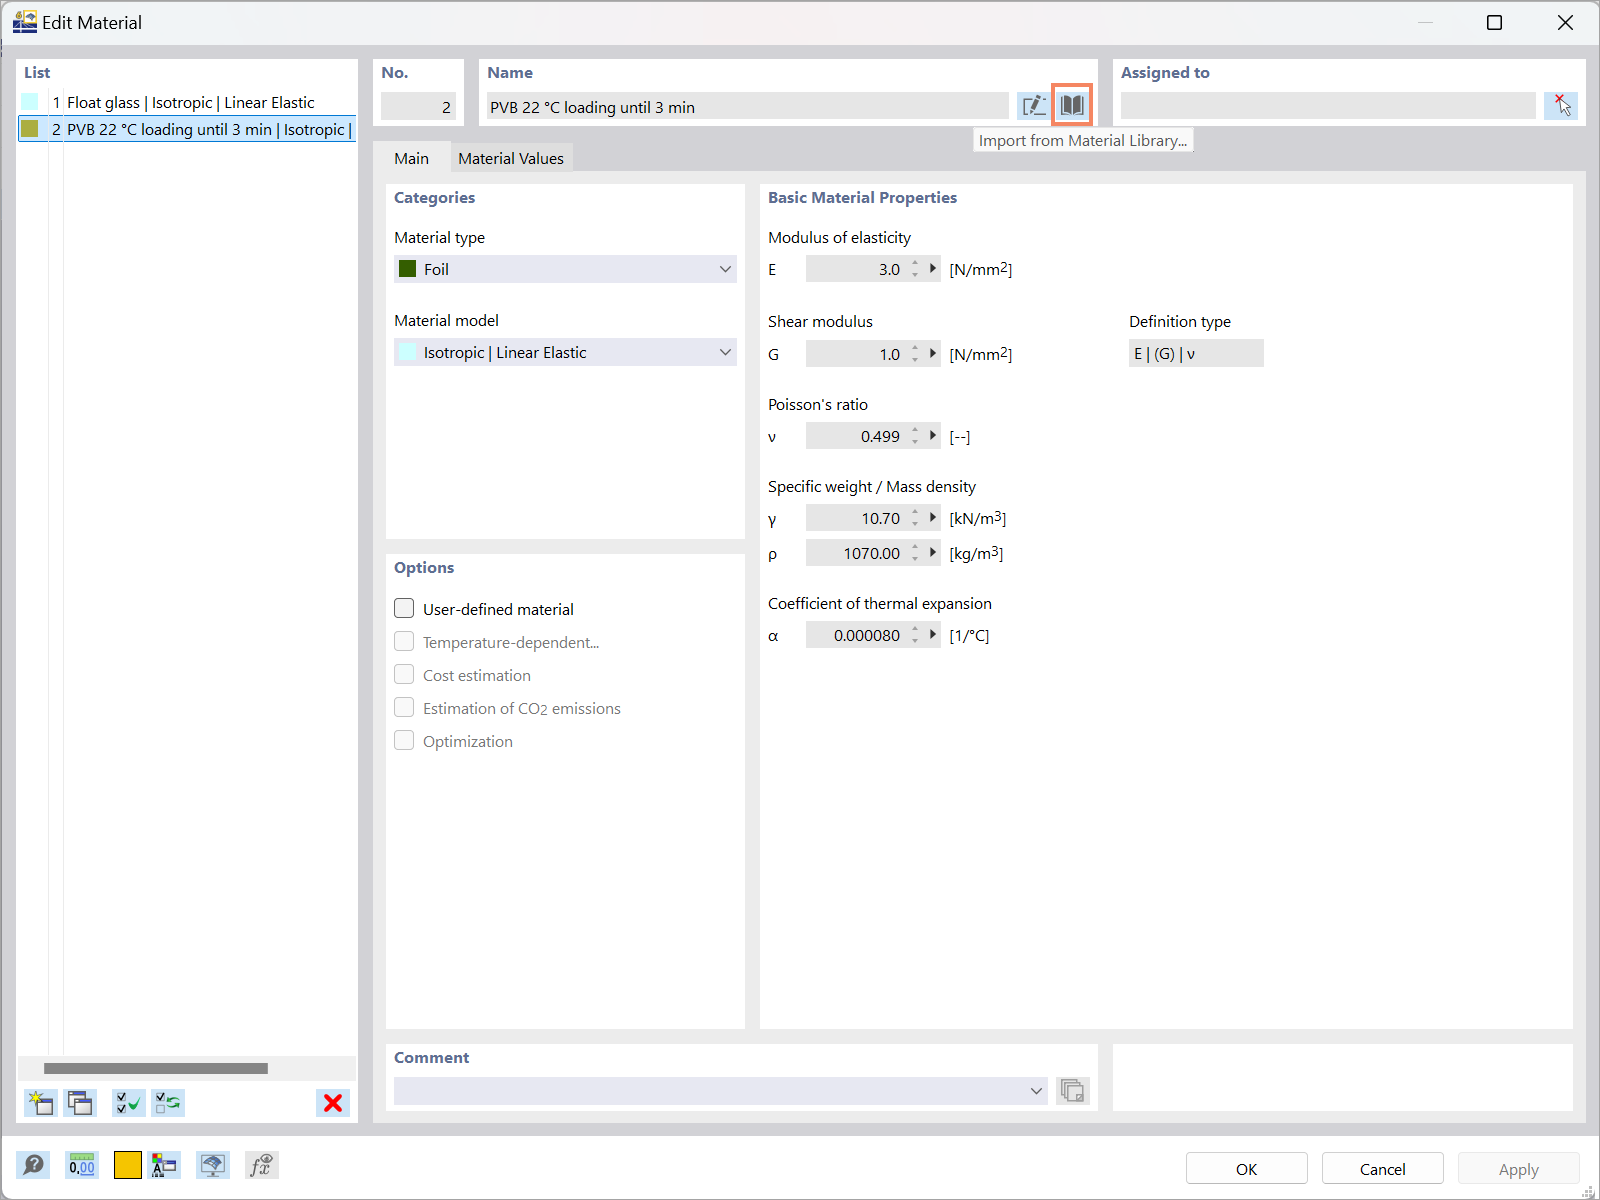Screen dimensions: 1600x1200
Task: Open the units and decimal places settings
Action: point(81,1165)
